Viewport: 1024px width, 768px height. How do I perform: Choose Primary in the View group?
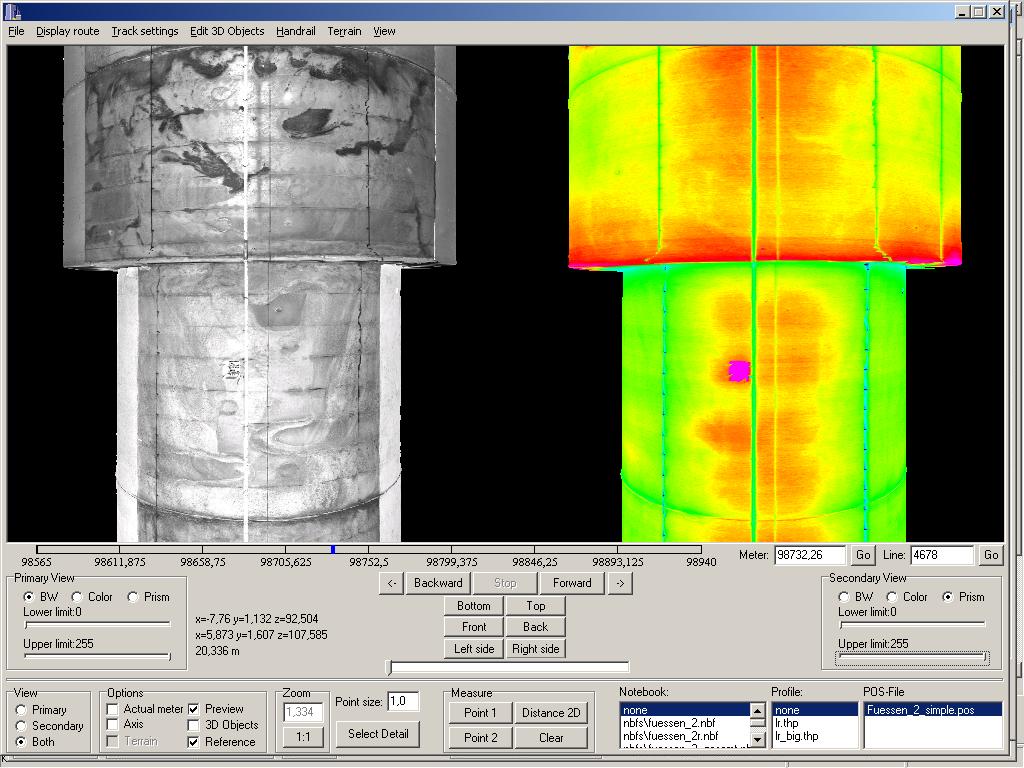pos(22,710)
